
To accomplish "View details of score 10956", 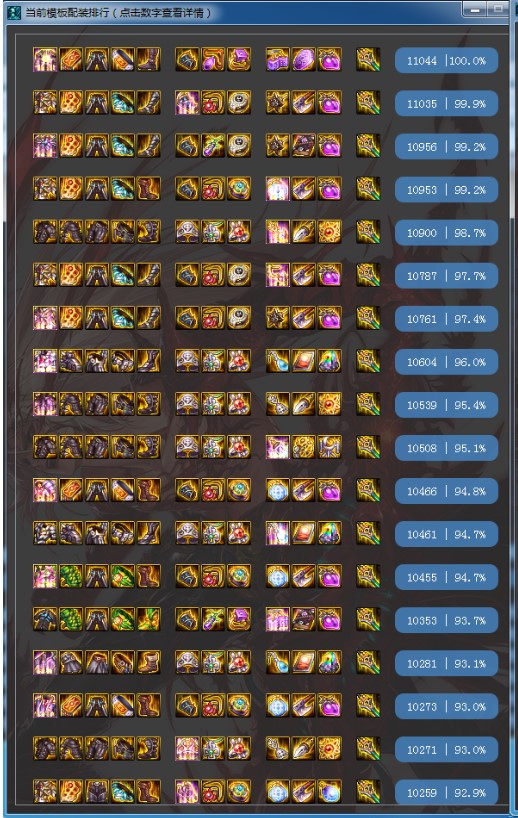I will click(x=446, y=147).
